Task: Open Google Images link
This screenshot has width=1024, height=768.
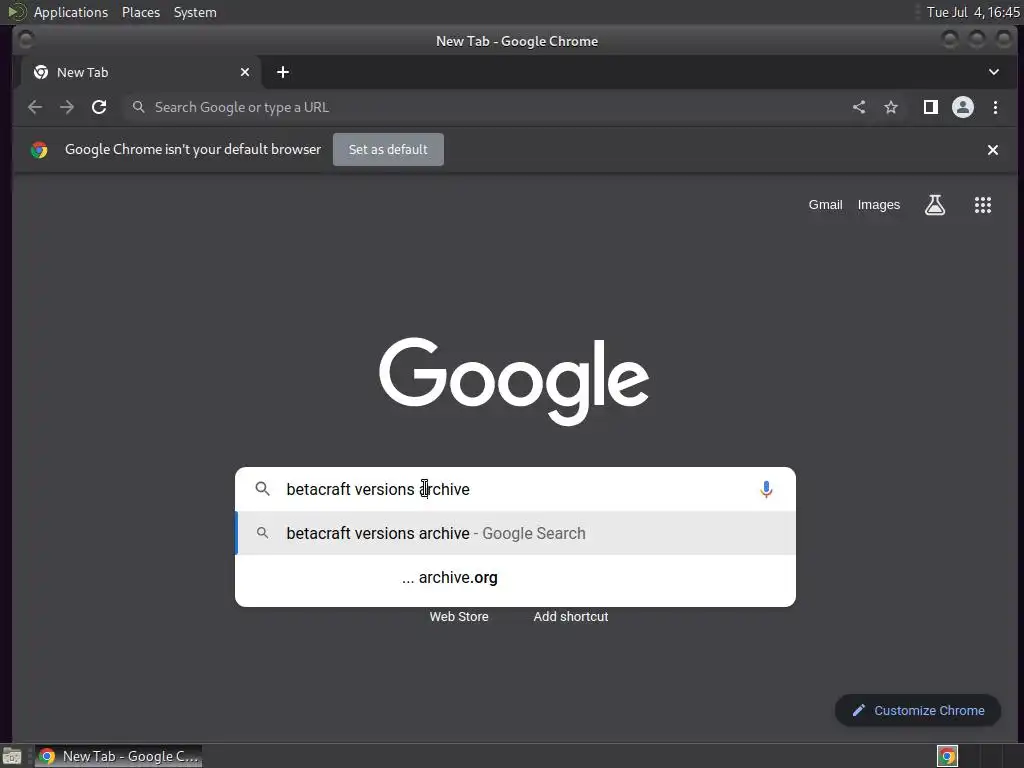Action: 878,205
